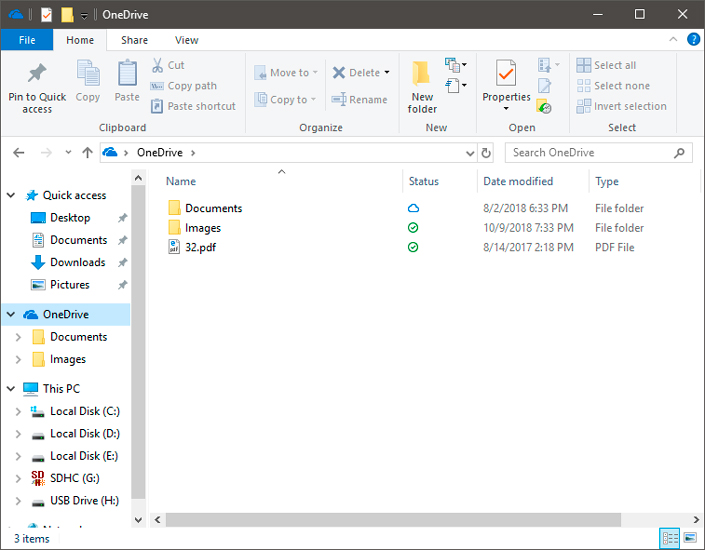The width and height of the screenshot is (705, 550).
Task: Click Select none in ribbon
Action: (613, 85)
